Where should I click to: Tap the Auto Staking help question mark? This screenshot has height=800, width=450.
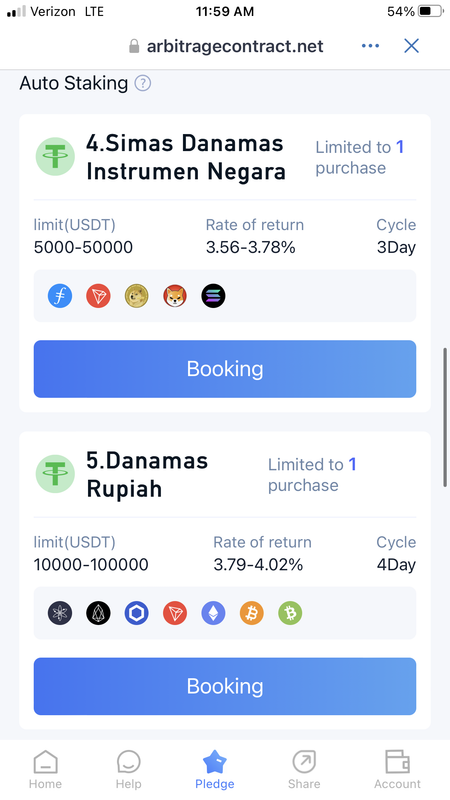coord(143,83)
